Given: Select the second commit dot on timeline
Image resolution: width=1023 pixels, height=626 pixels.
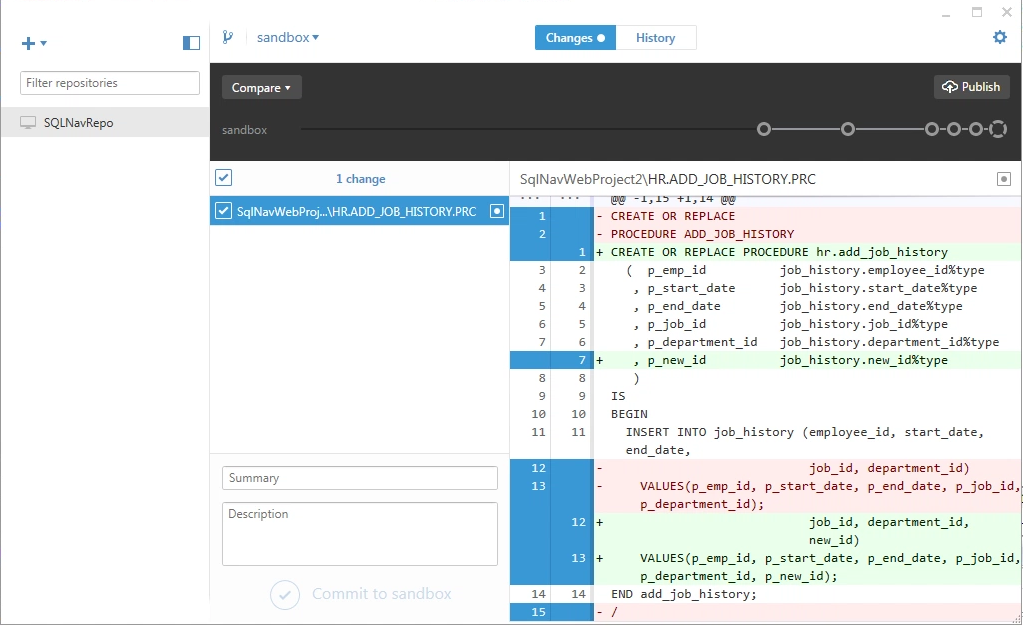Looking at the screenshot, I should click(x=847, y=129).
